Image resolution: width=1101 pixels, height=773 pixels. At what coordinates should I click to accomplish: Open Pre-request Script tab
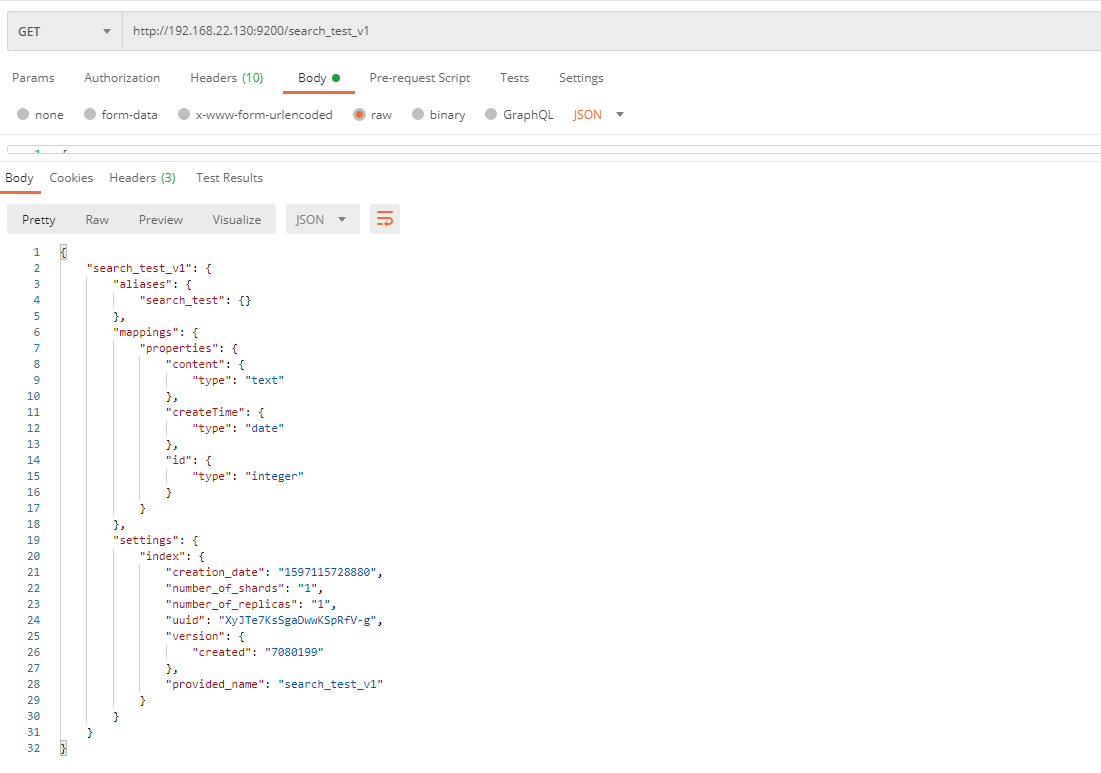click(420, 78)
